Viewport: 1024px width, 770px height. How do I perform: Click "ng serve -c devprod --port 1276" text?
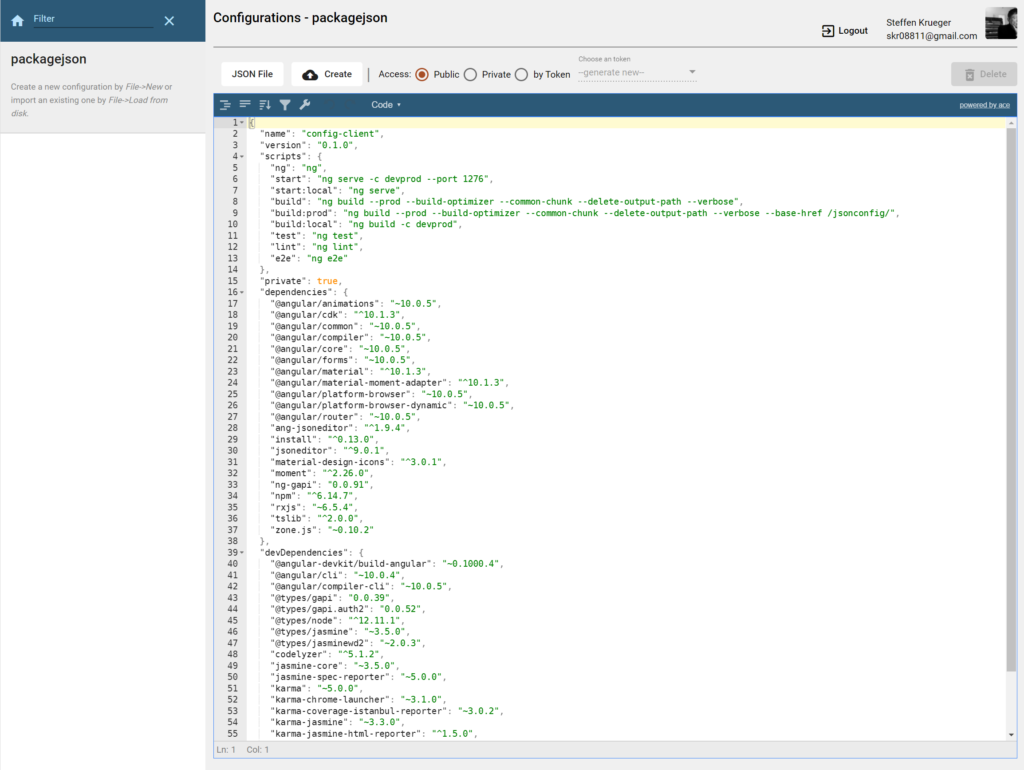pyautogui.click(x=403, y=179)
